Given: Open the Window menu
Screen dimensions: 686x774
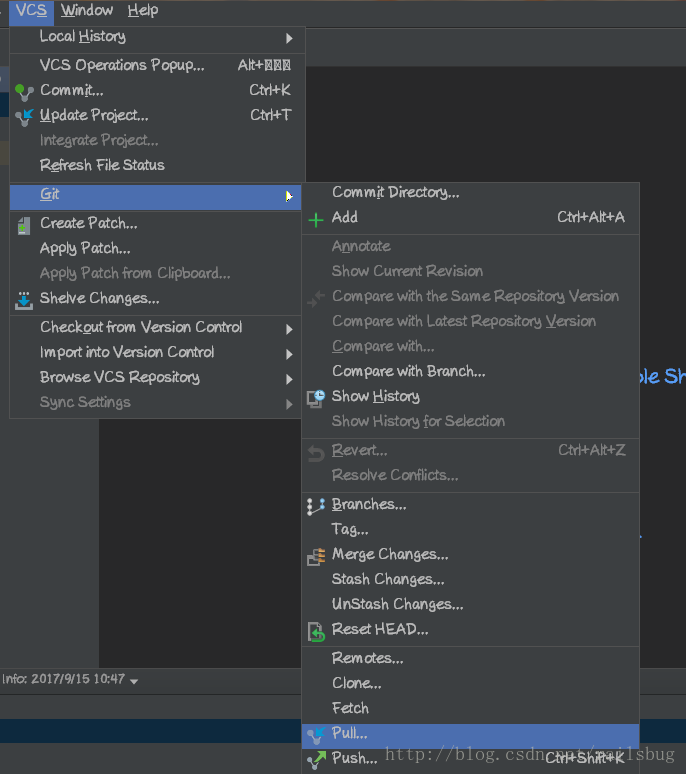Looking at the screenshot, I should click(87, 11).
